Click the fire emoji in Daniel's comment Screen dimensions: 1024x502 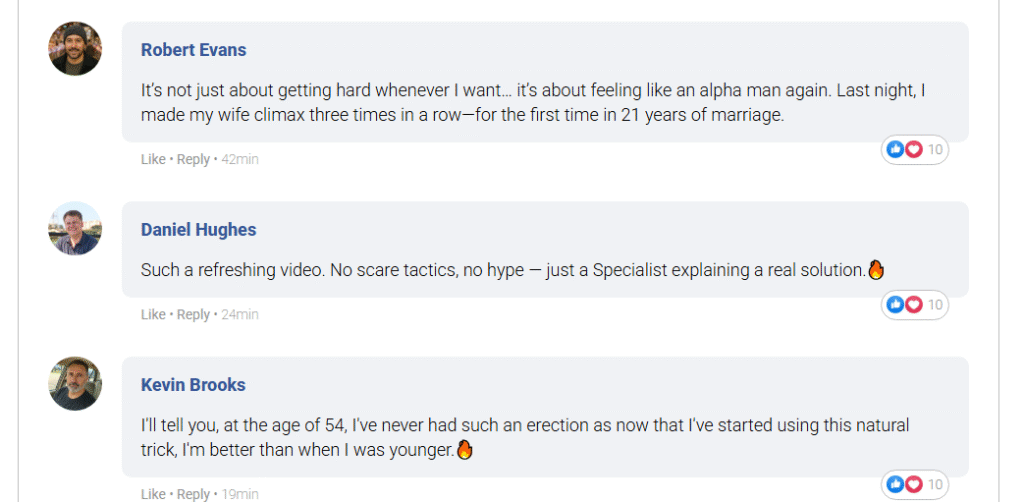877,270
